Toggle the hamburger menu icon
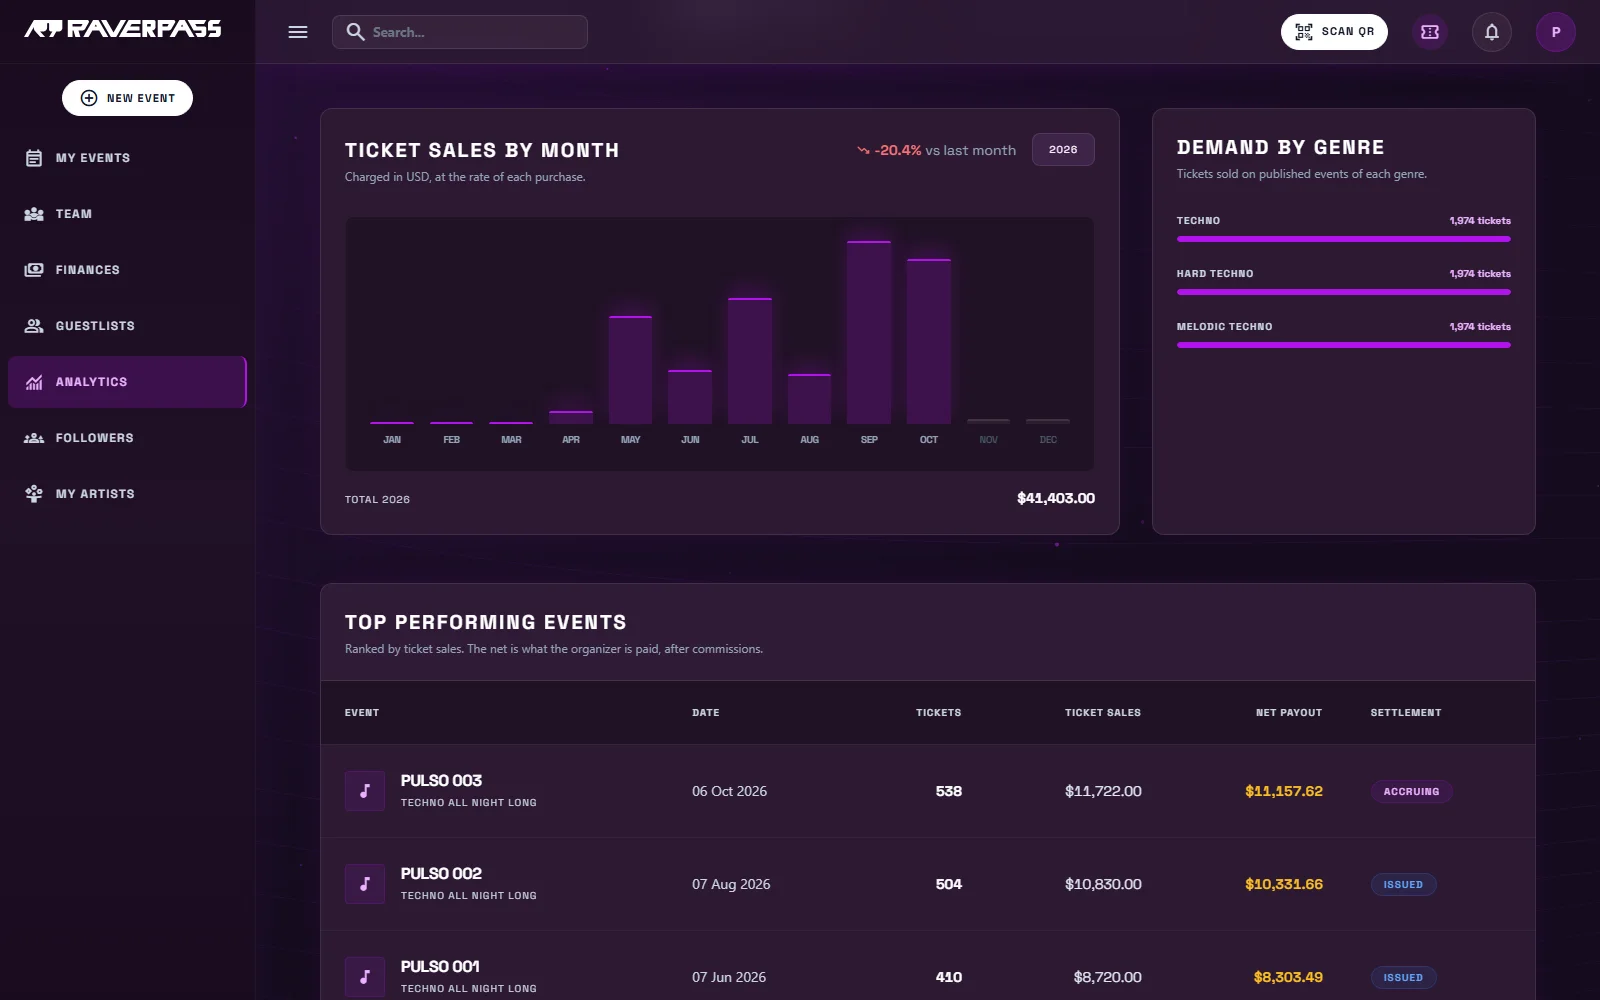 click(x=298, y=32)
